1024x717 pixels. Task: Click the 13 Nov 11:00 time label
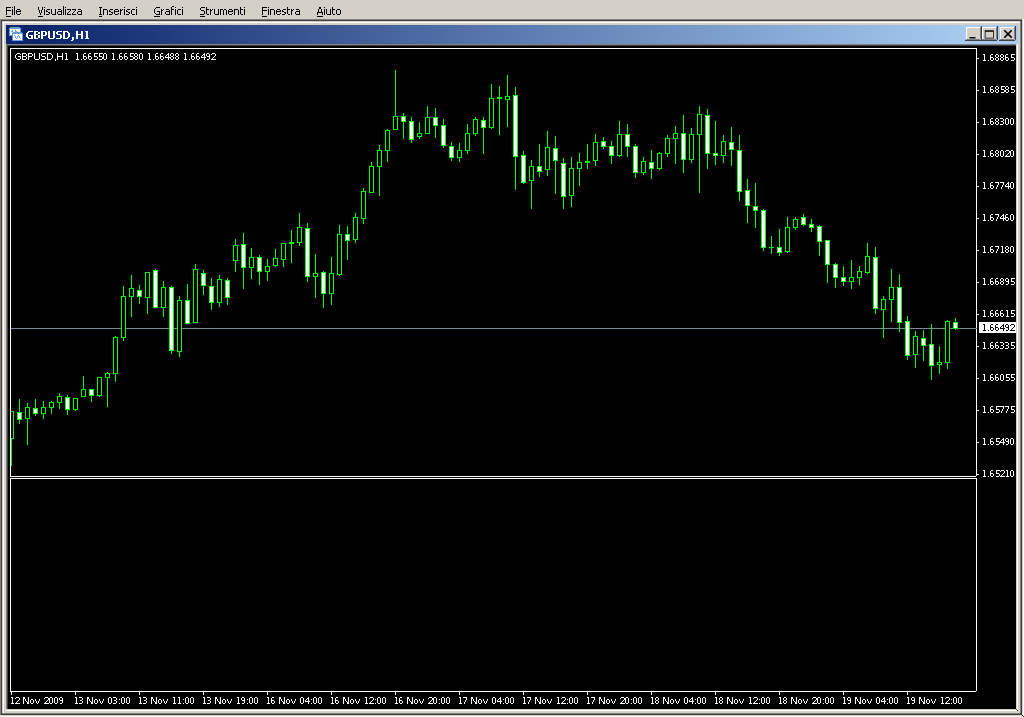point(167,701)
